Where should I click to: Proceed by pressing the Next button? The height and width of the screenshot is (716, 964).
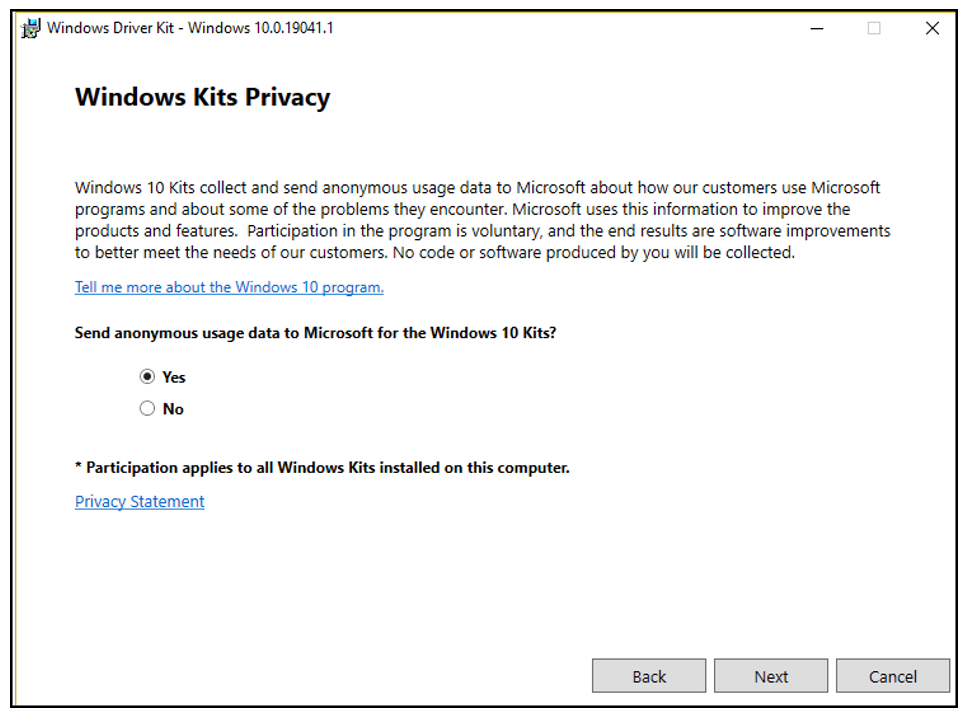coord(771,676)
